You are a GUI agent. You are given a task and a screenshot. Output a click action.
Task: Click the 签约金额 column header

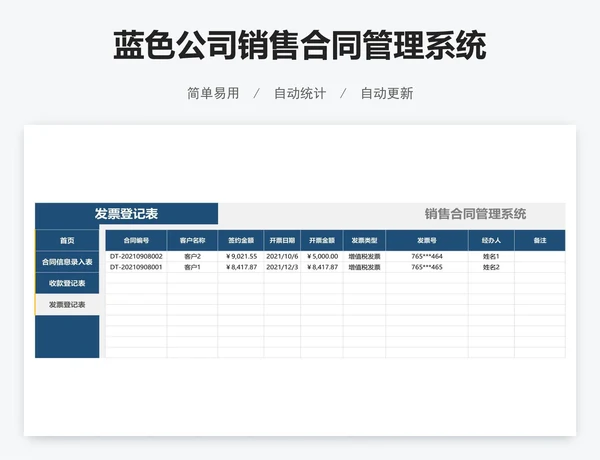coord(241,240)
